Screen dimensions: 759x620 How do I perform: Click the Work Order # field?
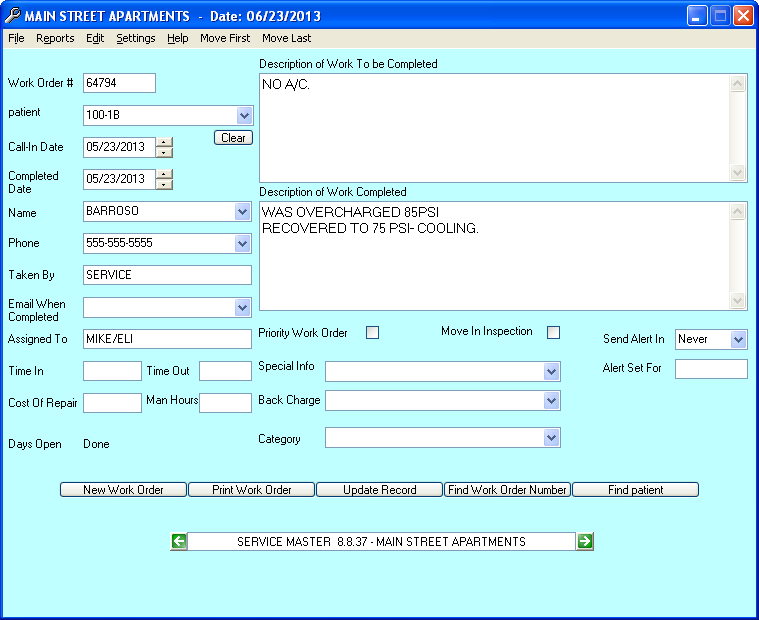(120, 83)
